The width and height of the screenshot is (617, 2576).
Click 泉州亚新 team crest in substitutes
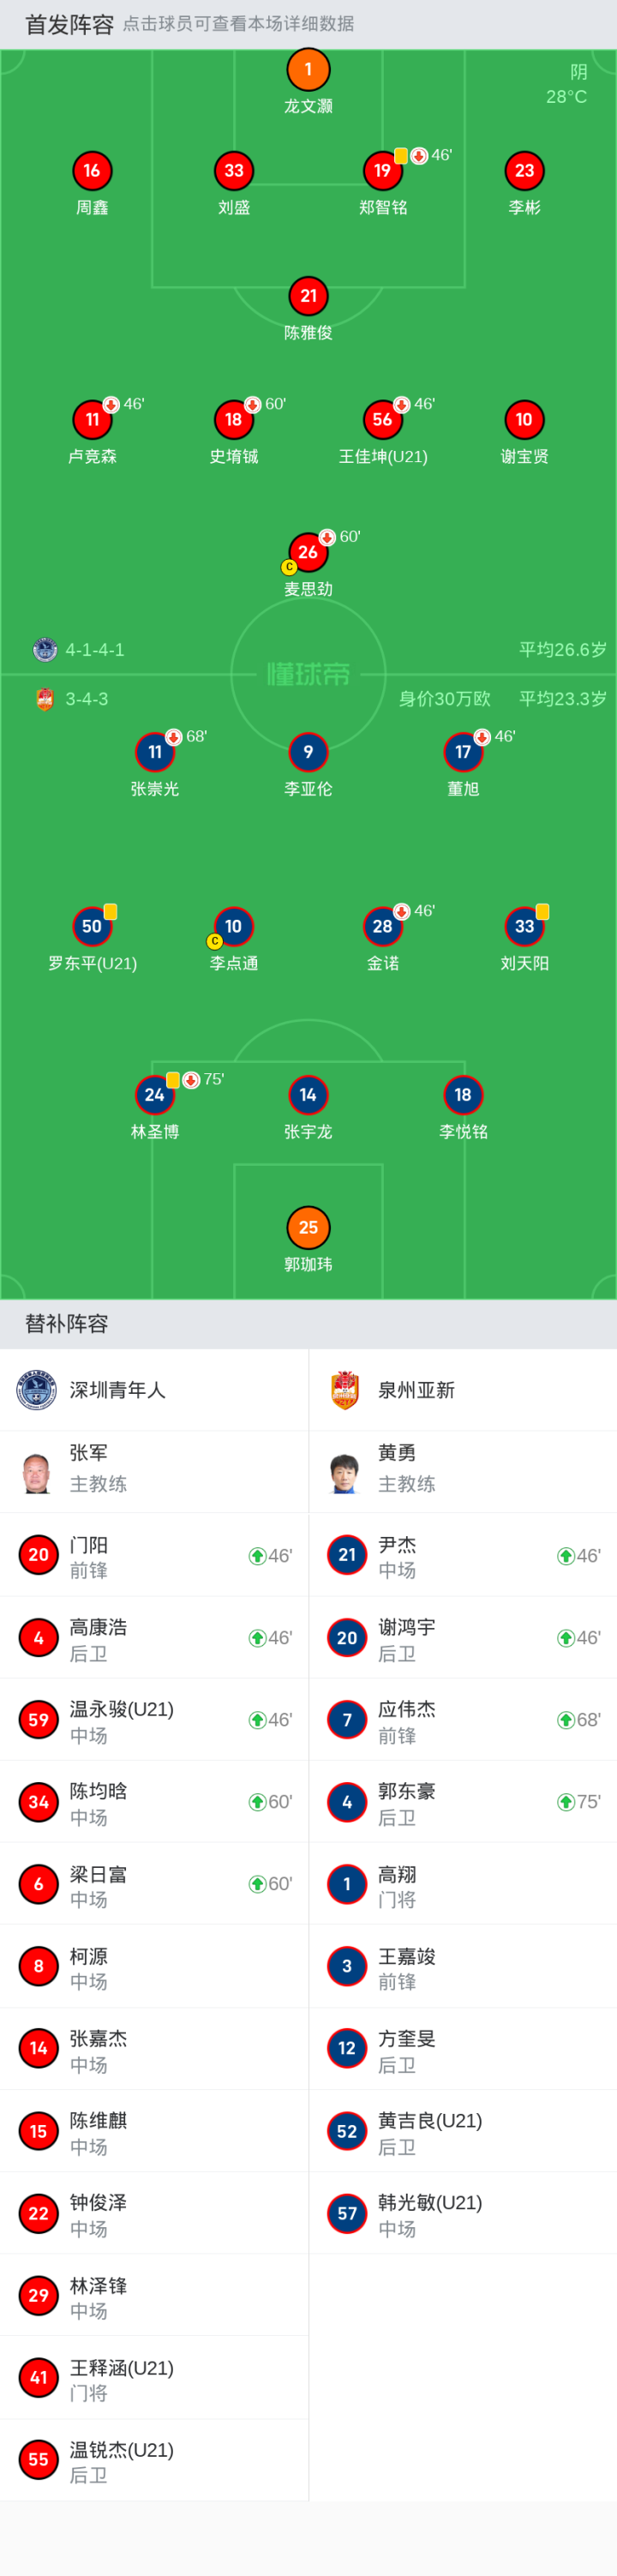345,1390
